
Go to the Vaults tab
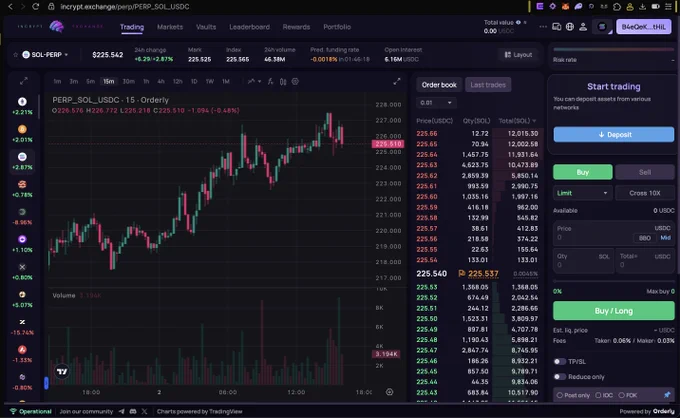click(206, 27)
